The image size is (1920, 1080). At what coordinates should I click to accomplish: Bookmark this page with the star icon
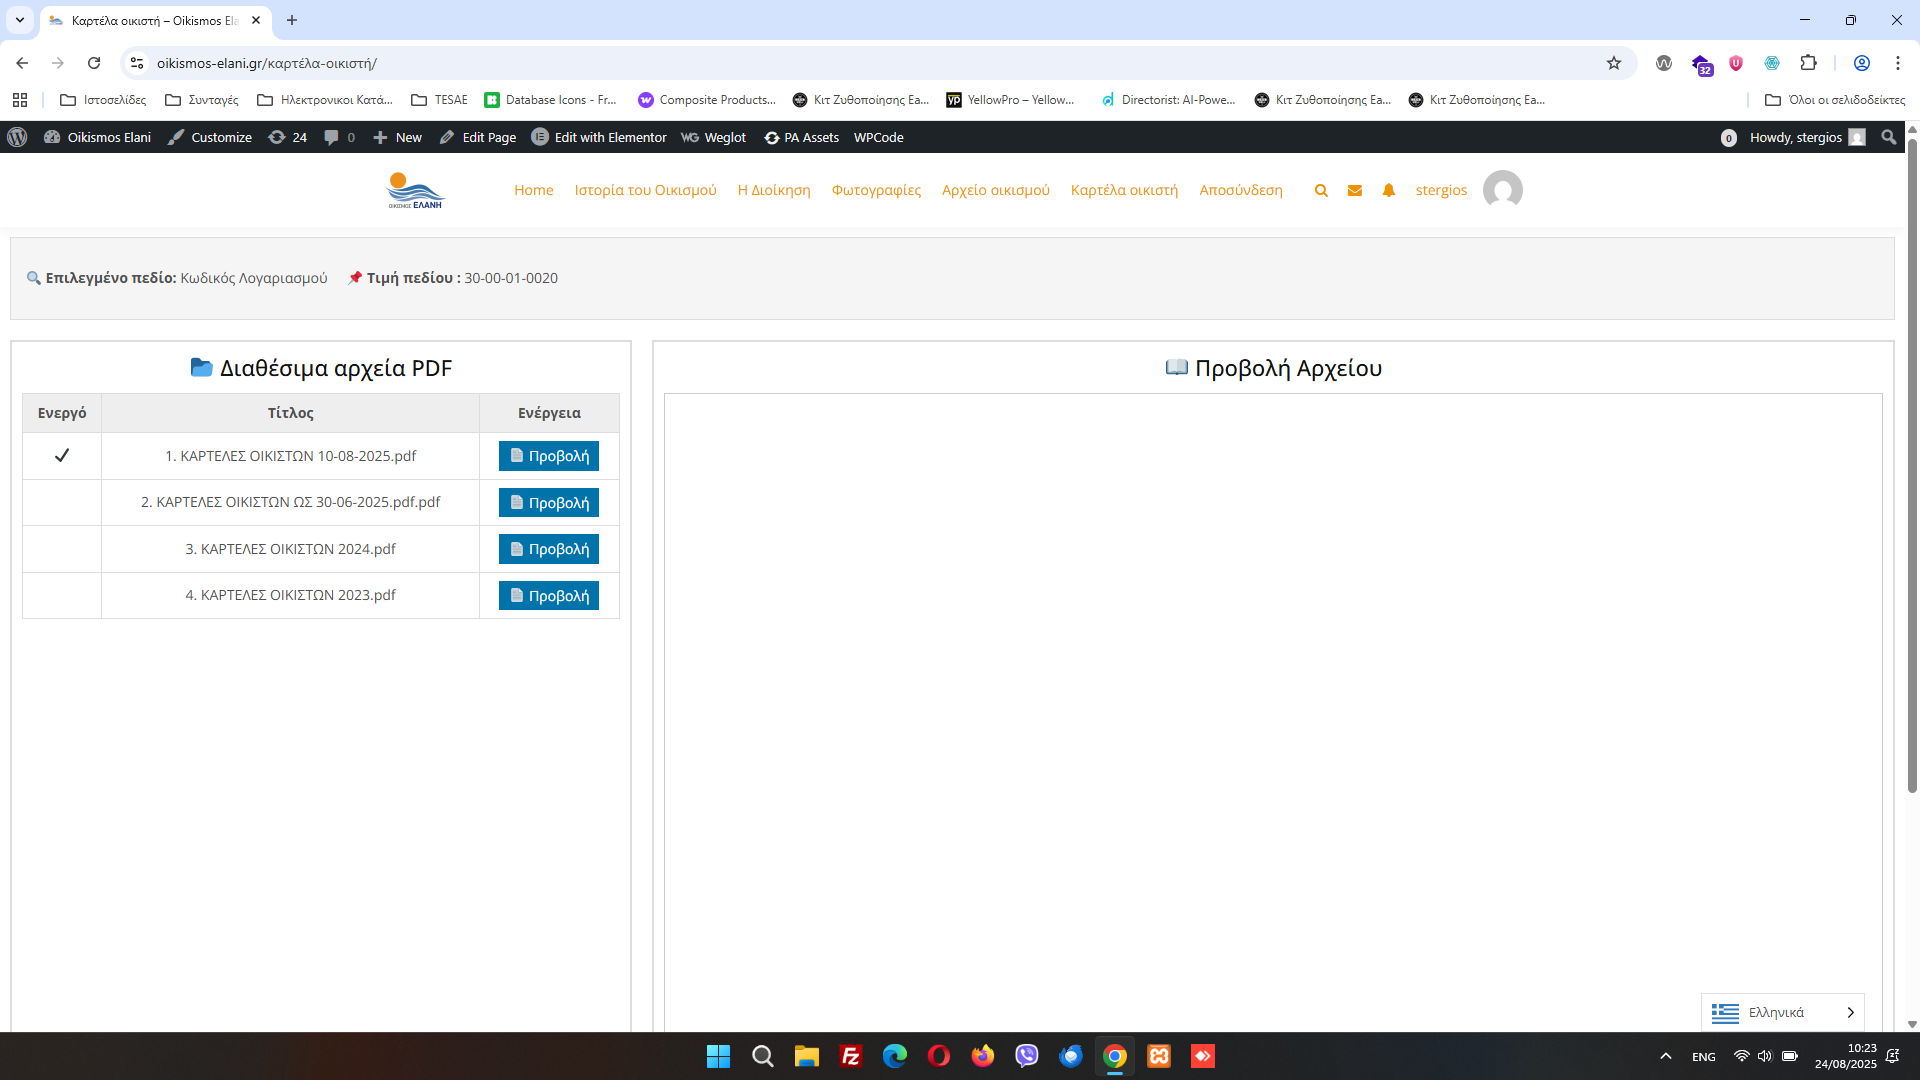(x=1614, y=63)
